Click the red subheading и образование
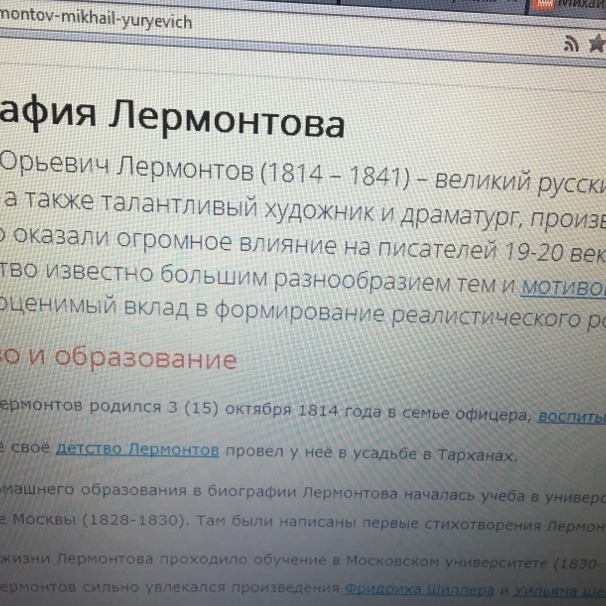606x606 pixels. pyautogui.click(x=133, y=357)
